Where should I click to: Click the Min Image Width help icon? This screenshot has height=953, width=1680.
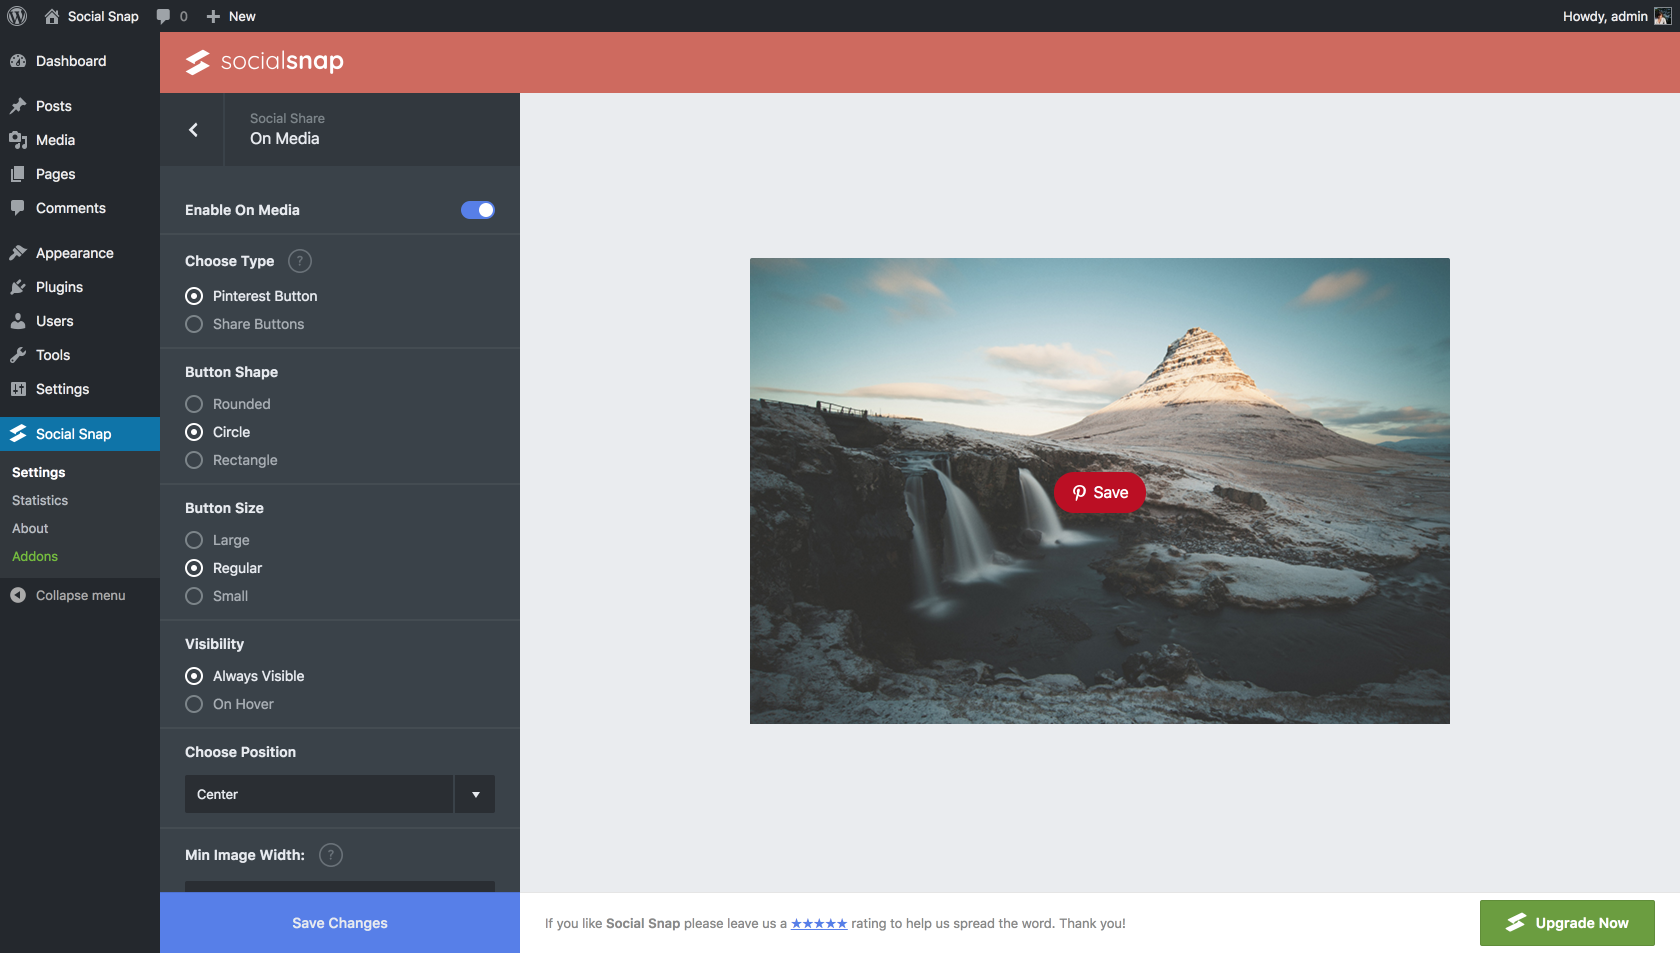330,855
